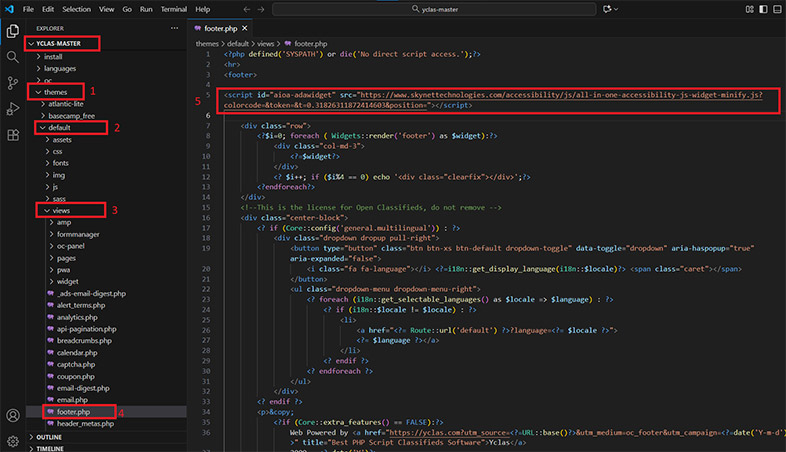Open the Manage gear settings icon

coord(13,441)
